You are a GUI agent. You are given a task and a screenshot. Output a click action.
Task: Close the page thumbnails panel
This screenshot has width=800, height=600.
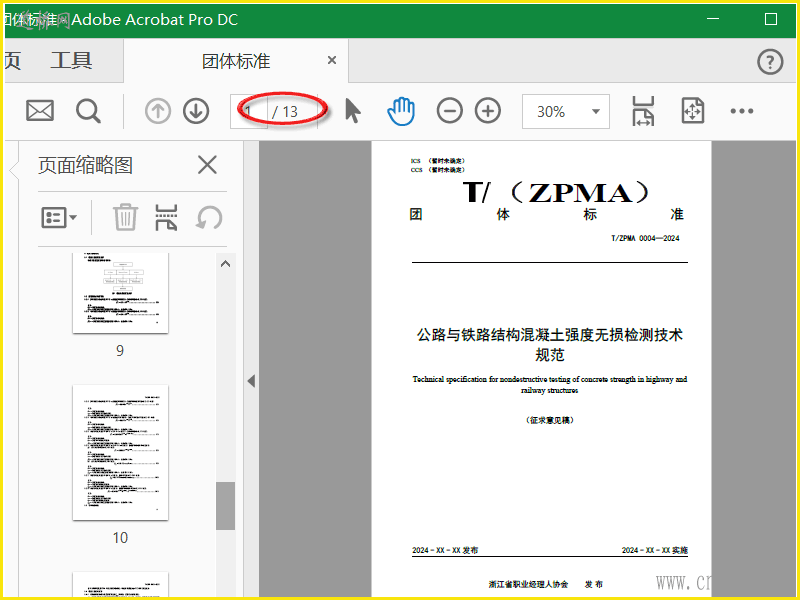[207, 165]
